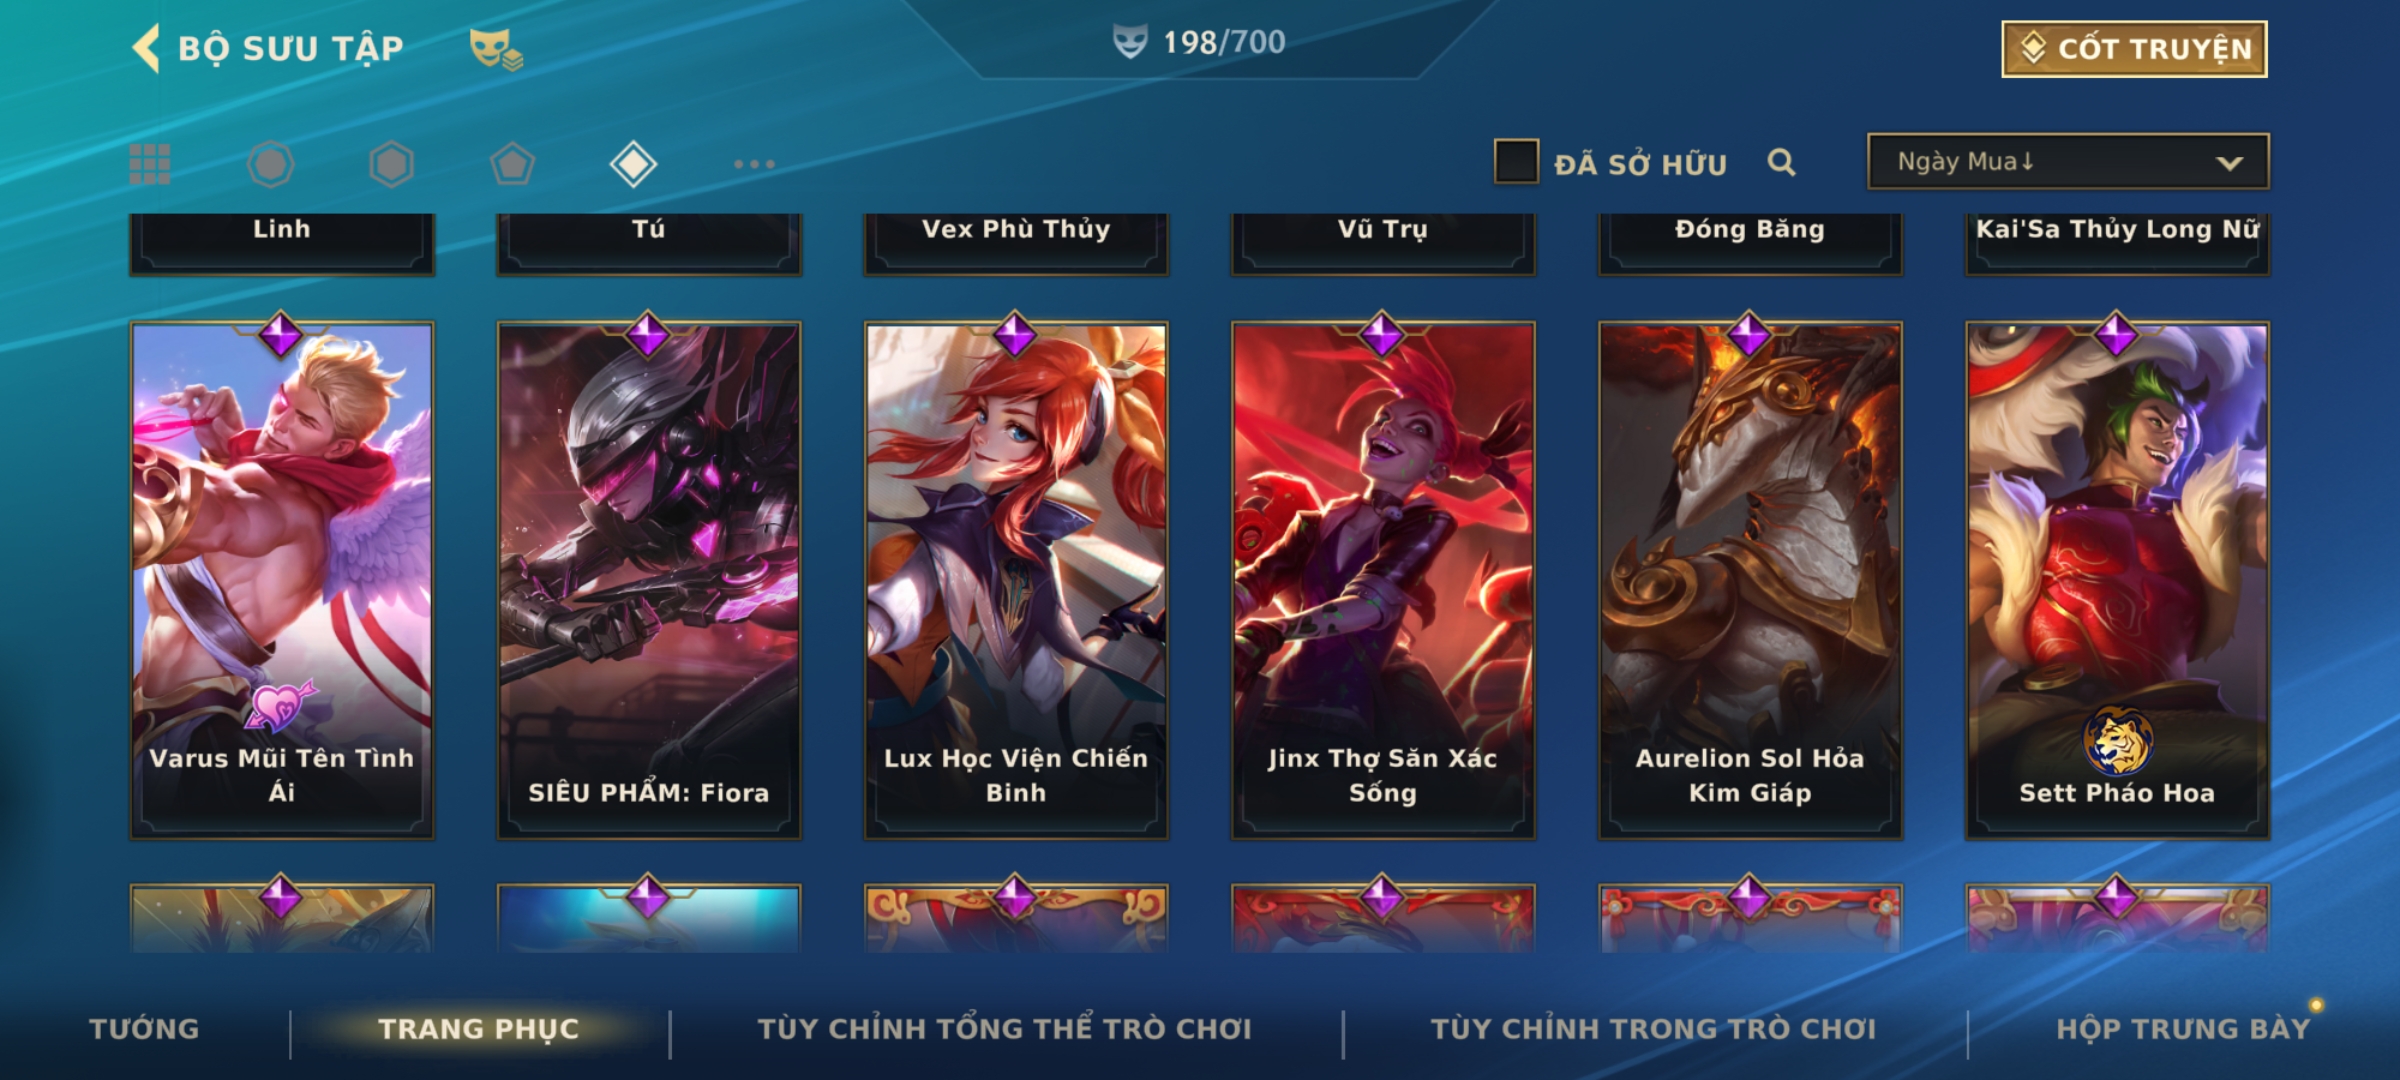Open Tùy Chỉnh Trong Trò Chơi tab
Screen dimensions: 2400x1080
[1653, 1029]
